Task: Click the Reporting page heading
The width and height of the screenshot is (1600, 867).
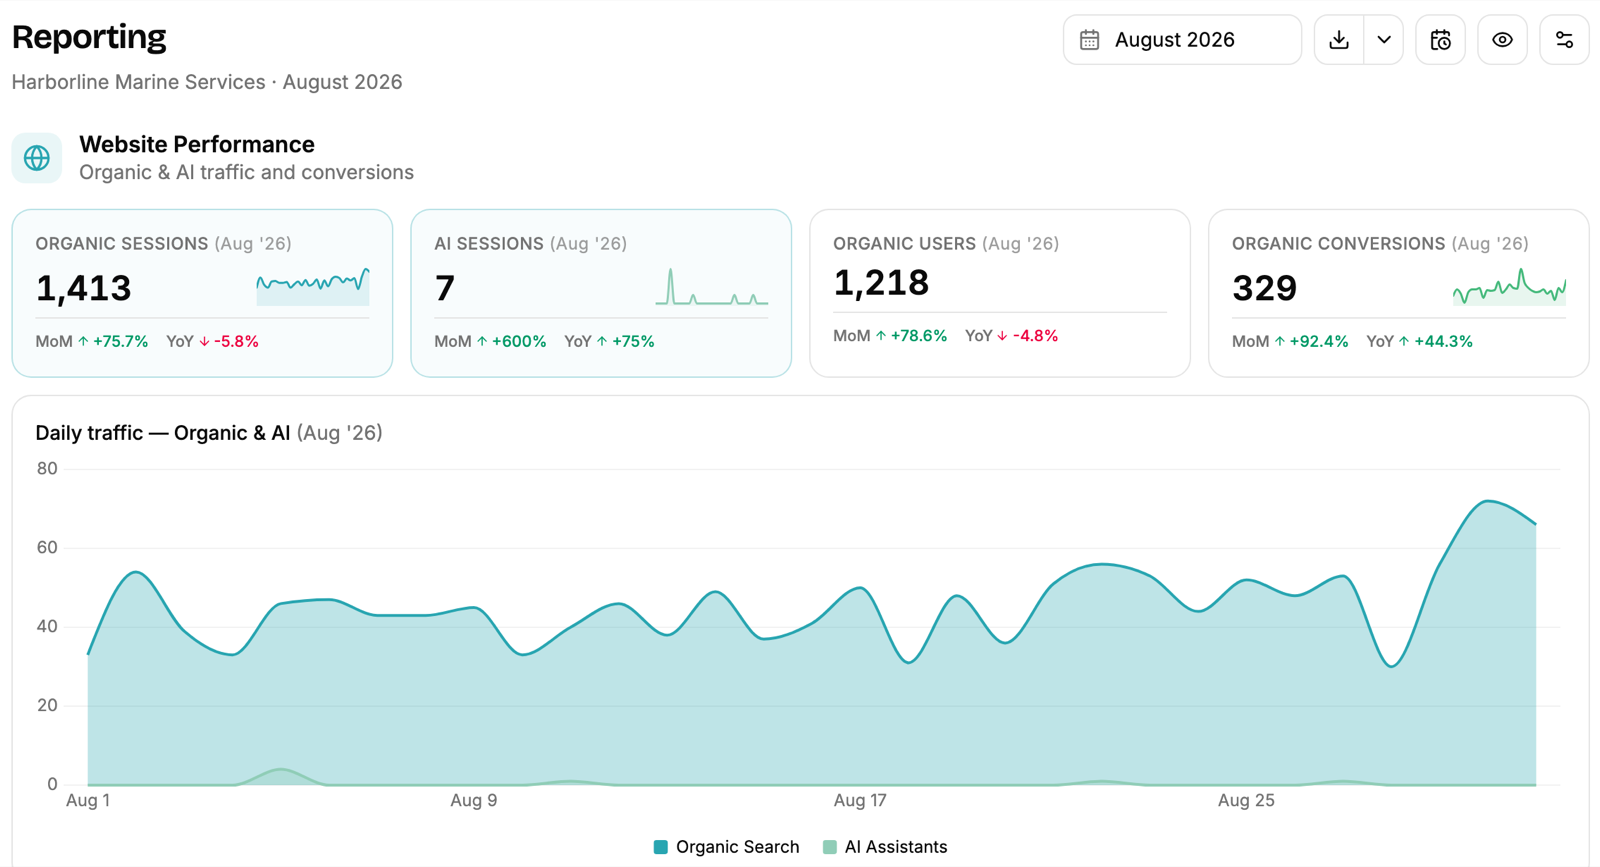Action: (x=89, y=37)
